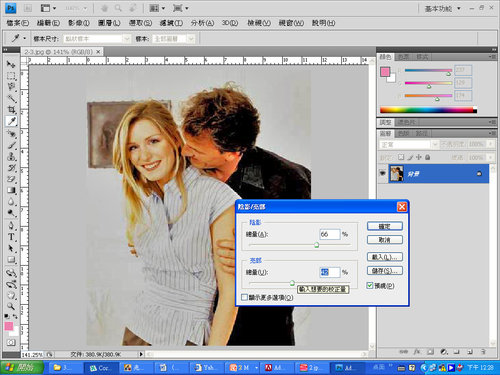Click the OK button in Shadows/Highlights dialog
Screen dimensions: 500x375
coord(385,226)
